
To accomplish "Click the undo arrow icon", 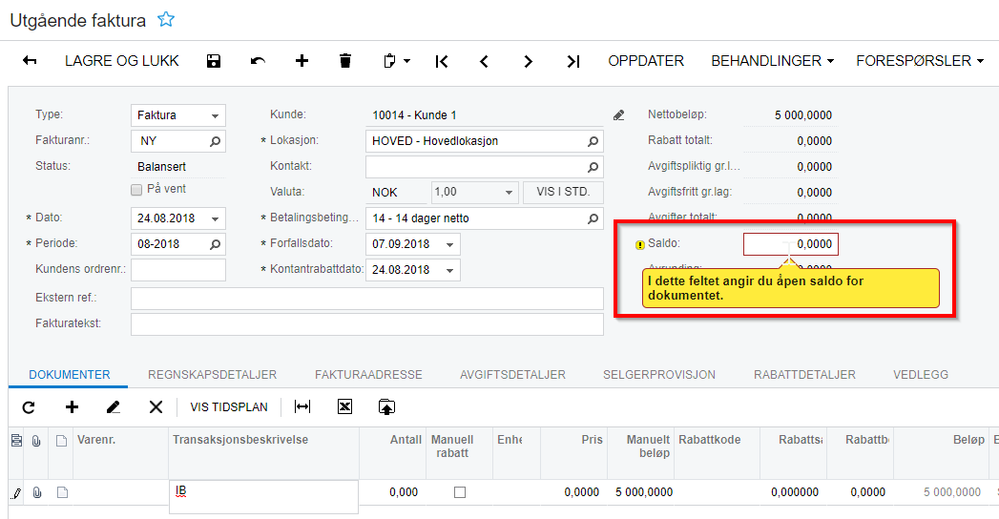I will 258,61.
